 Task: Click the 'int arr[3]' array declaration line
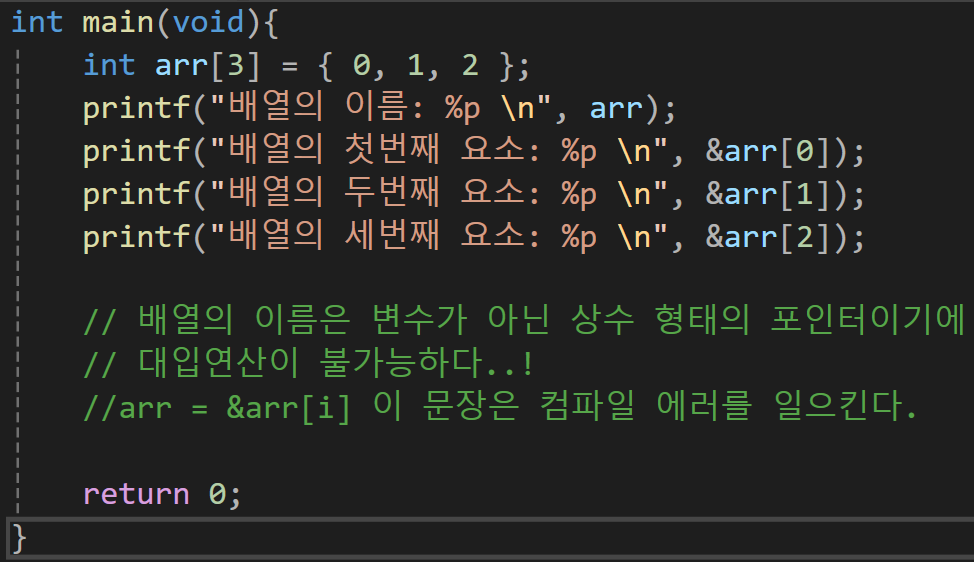coord(306,65)
